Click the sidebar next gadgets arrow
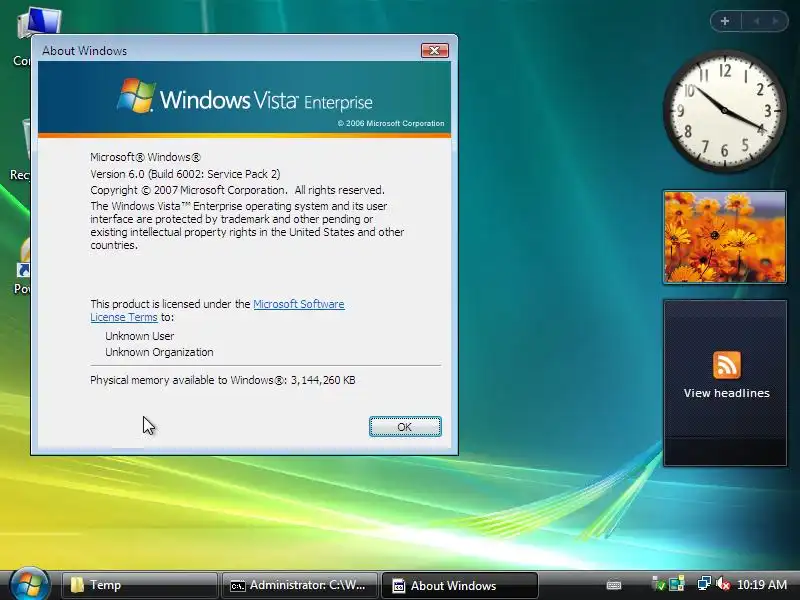800x600 pixels. [776, 21]
